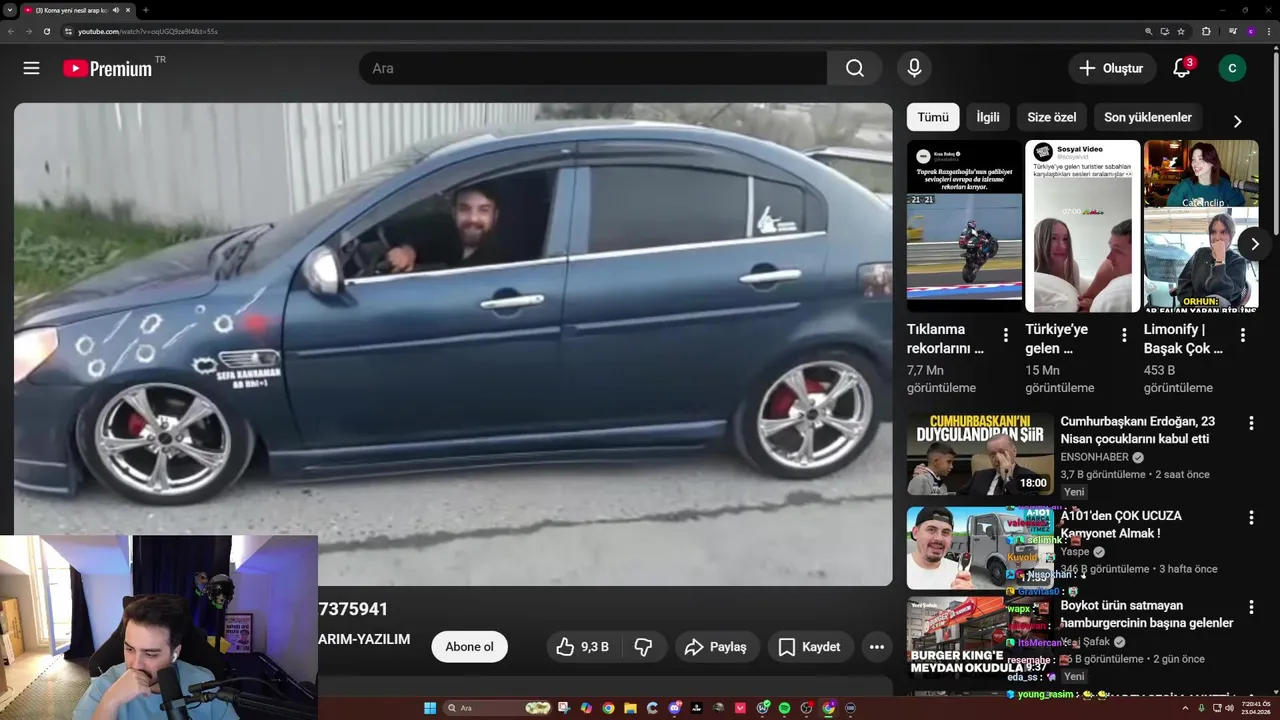Open the media control icon in Chrome toolbar
Image resolution: width=1280 pixels, height=720 pixels.
pyautogui.click(x=1233, y=31)
